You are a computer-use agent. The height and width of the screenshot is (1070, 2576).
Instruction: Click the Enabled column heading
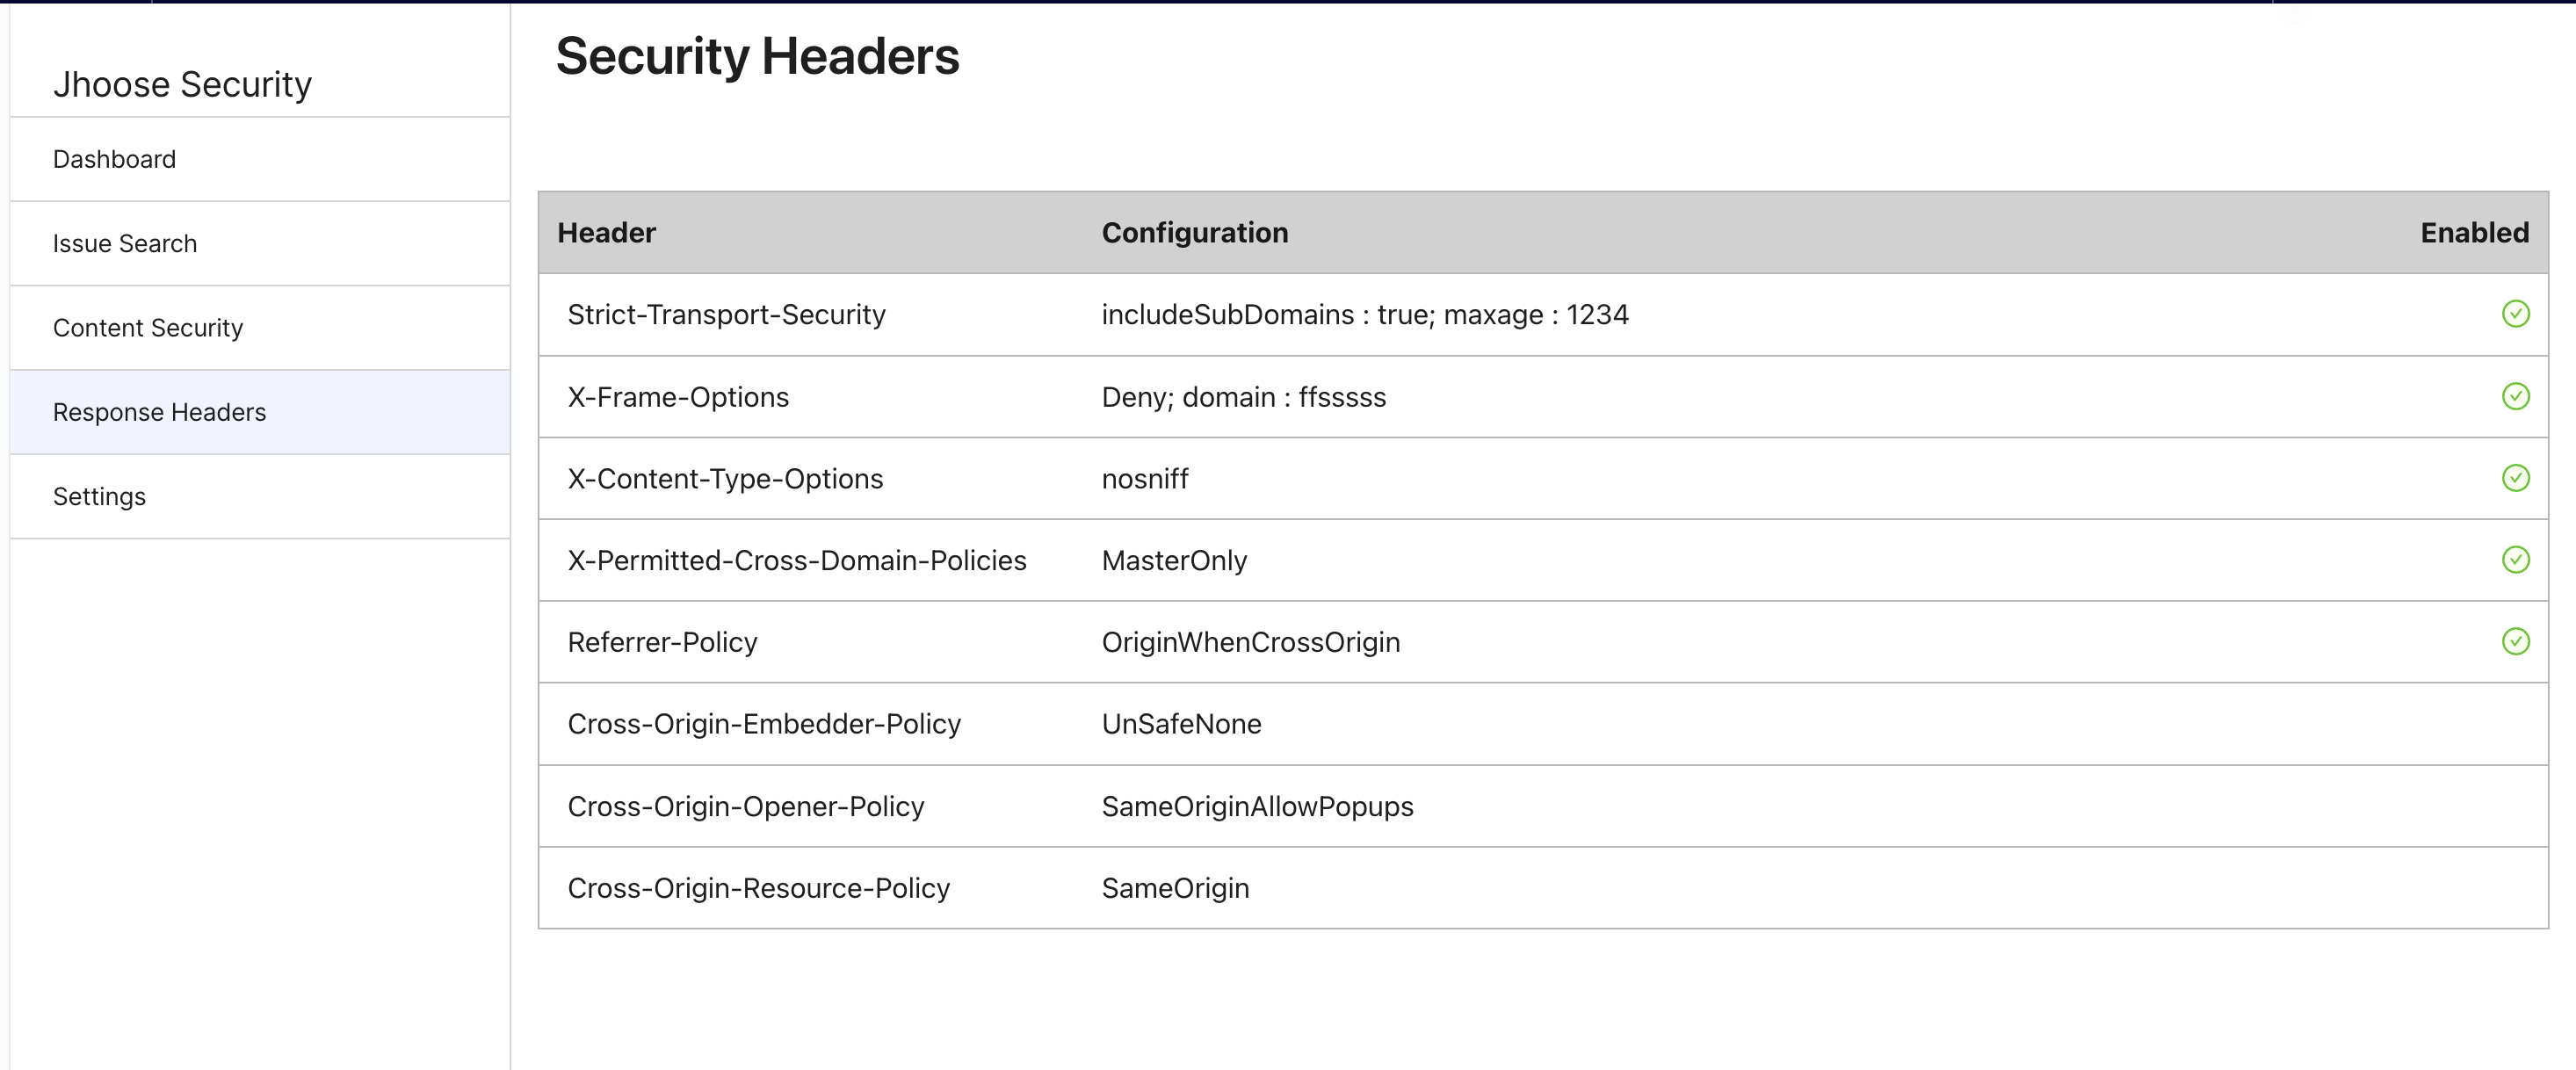pos(2473,232)
